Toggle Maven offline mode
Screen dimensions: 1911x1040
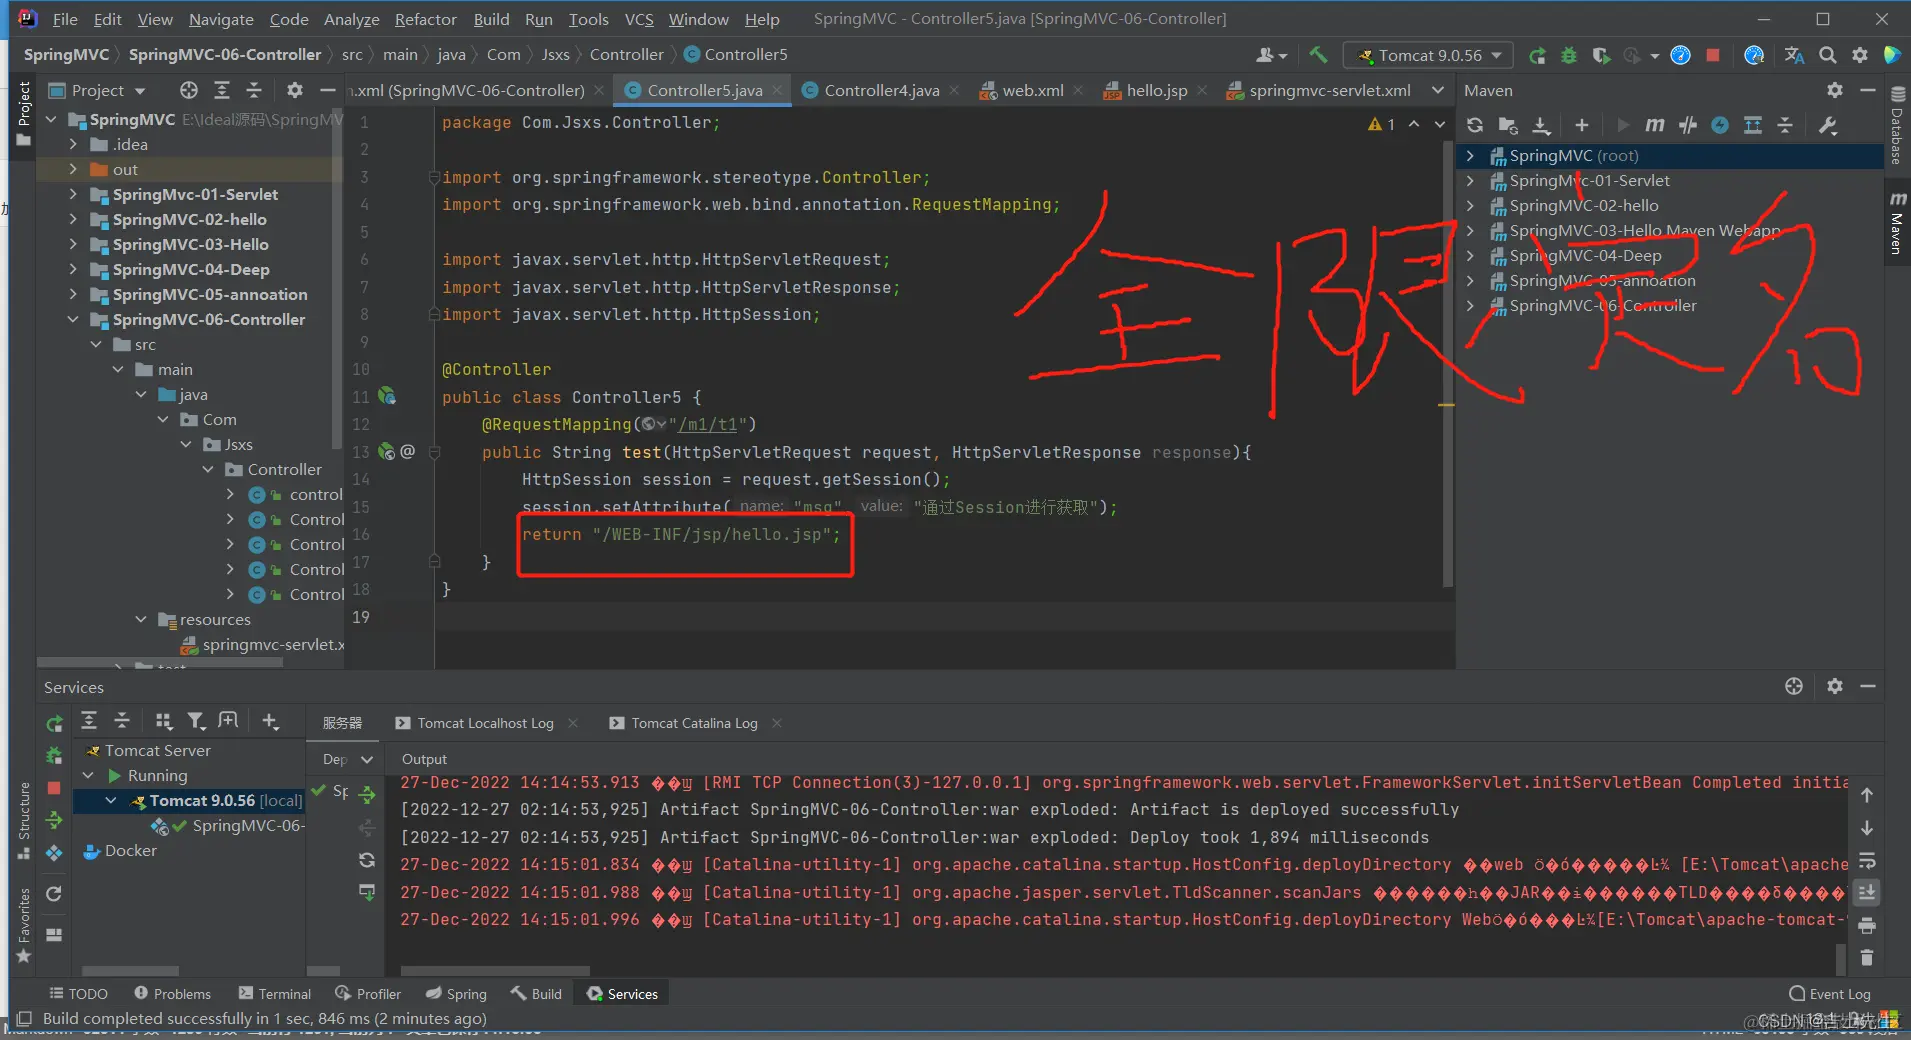(x=1688, y=125)
